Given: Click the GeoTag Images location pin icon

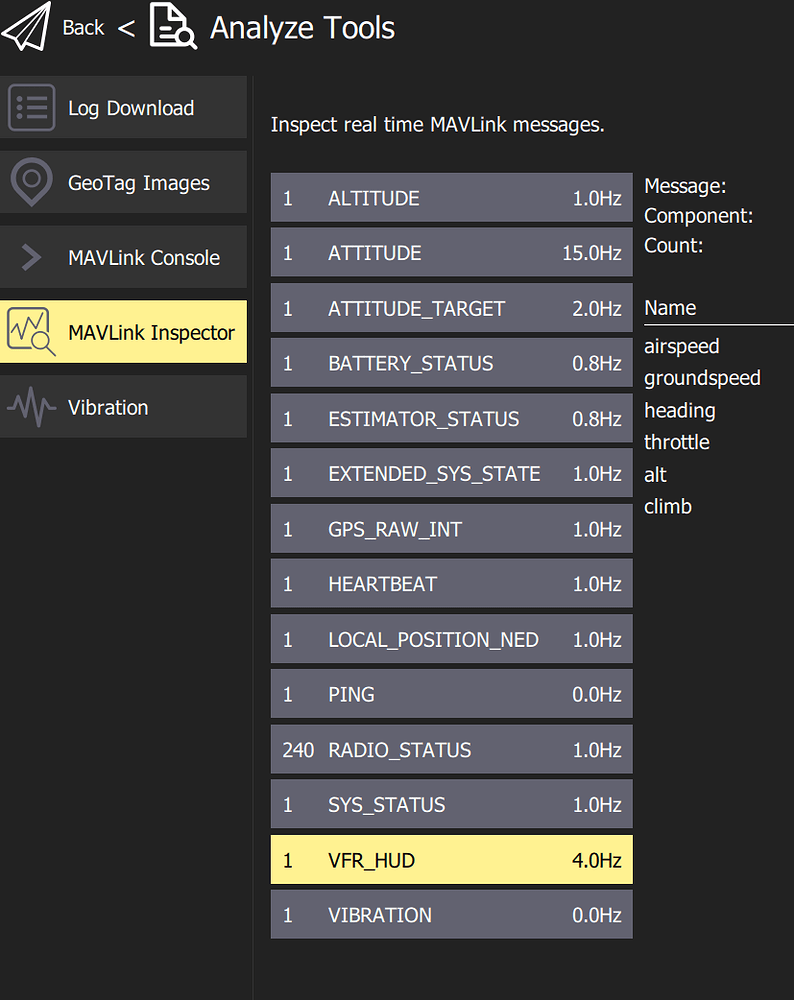Looking at the screenshot, I should tap(33, 182).
